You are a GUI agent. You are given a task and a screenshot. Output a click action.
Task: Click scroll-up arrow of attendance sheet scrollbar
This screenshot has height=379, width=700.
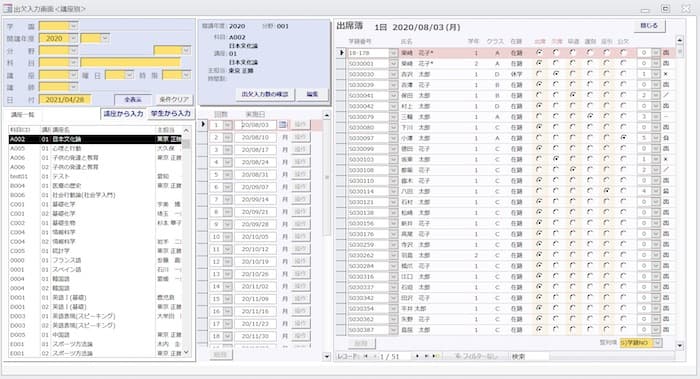679,41
